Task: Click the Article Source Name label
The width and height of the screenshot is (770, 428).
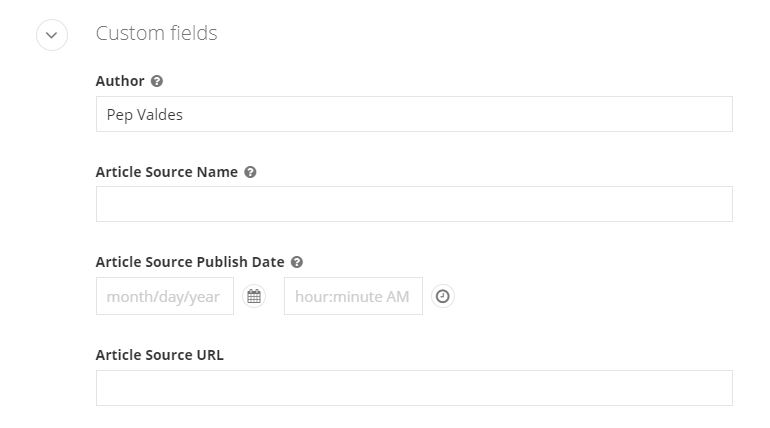Action: click(166, 172)
